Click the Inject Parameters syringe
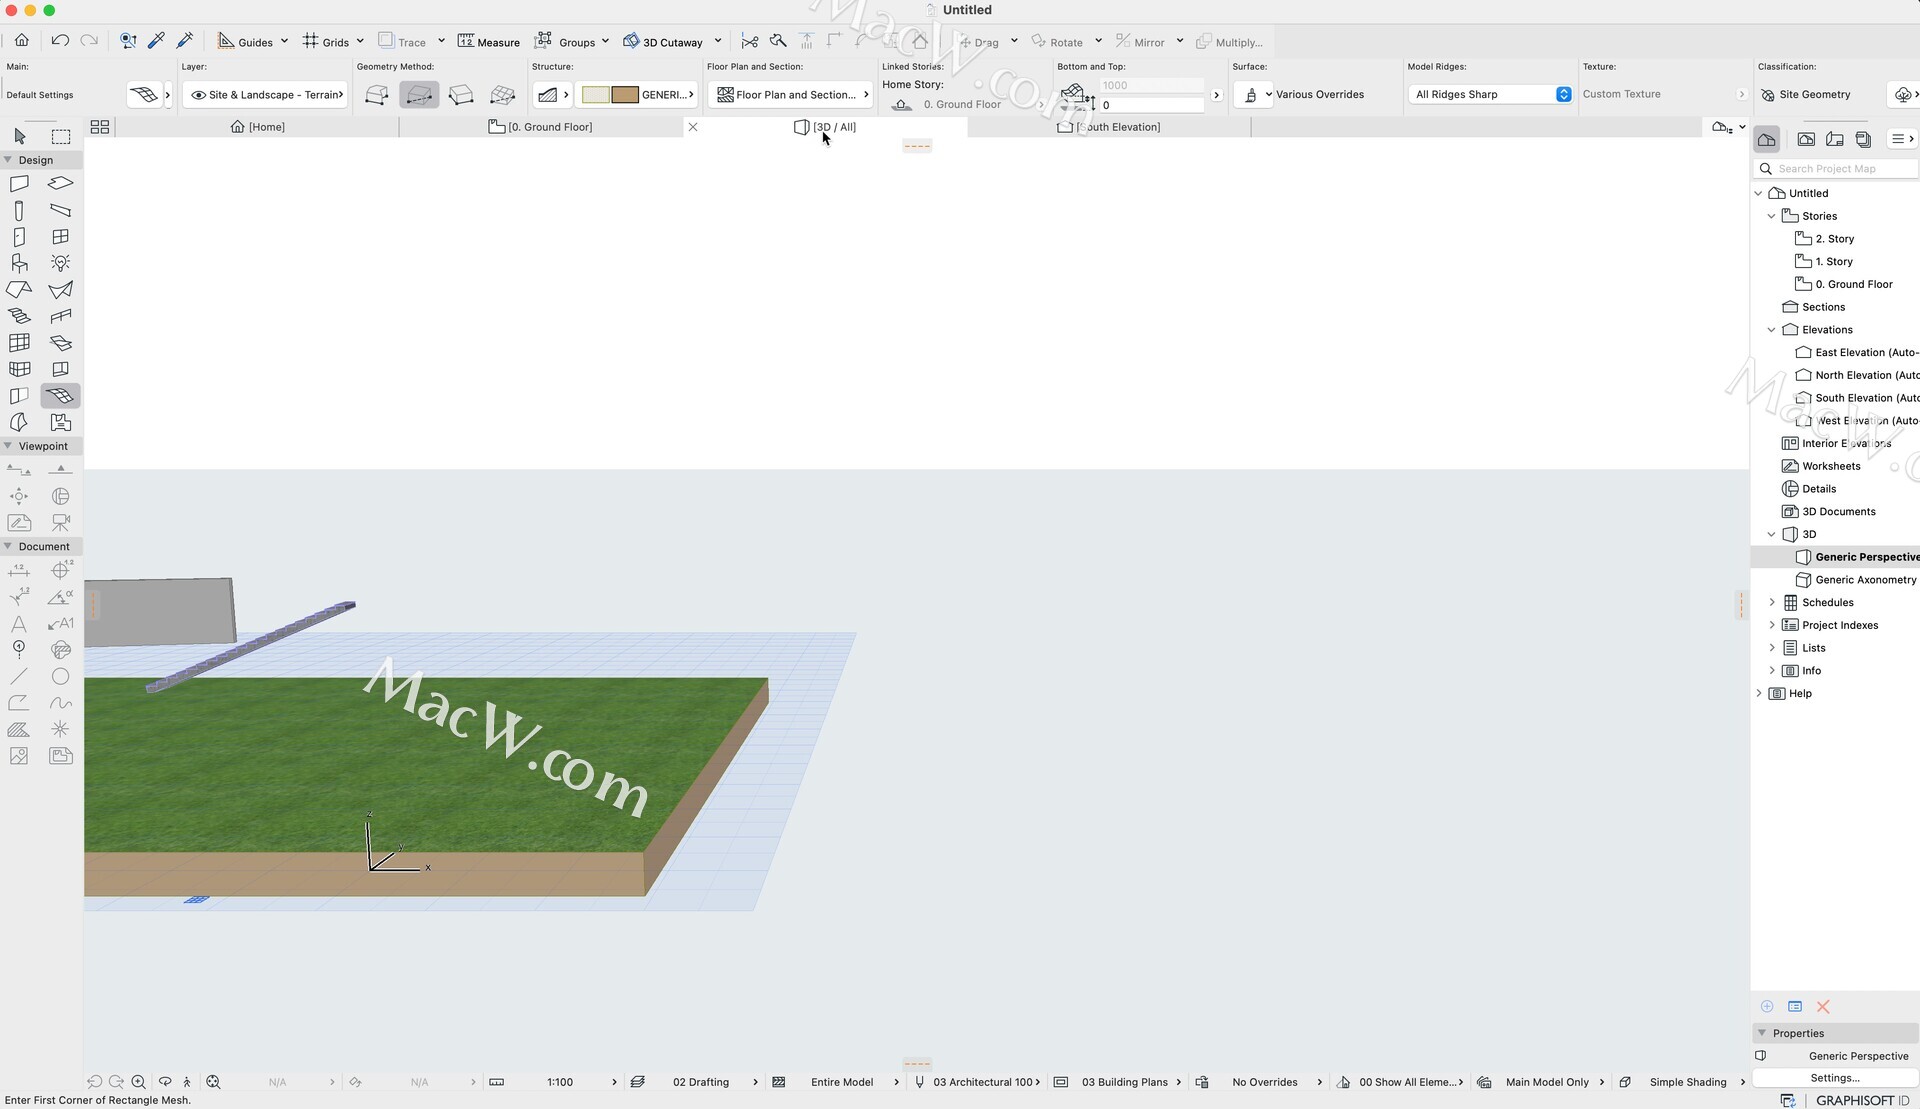1920x1109 pixels. point(185,41)
